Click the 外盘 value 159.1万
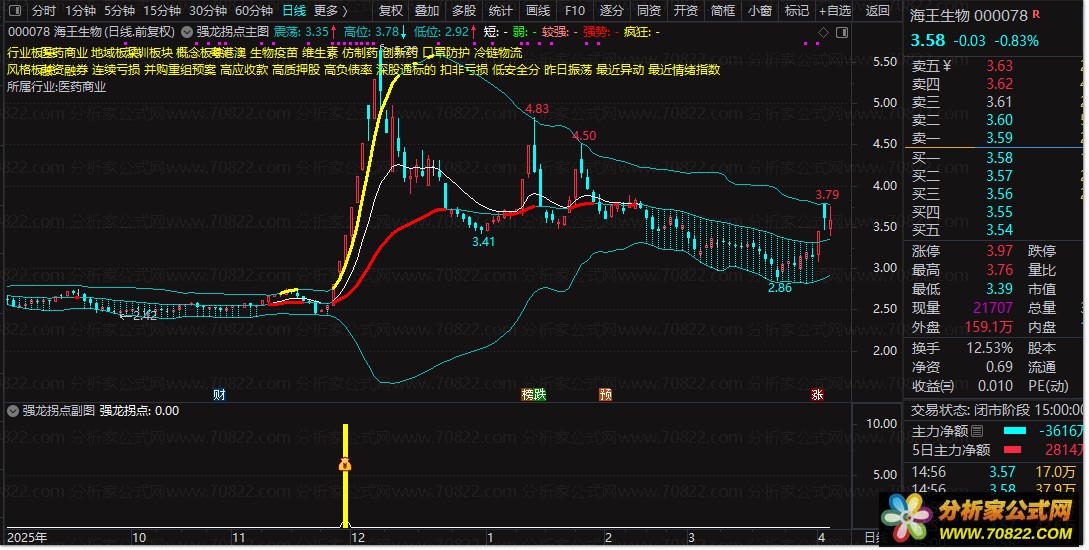The image size is (1089, 550). (x=989, y=327)
